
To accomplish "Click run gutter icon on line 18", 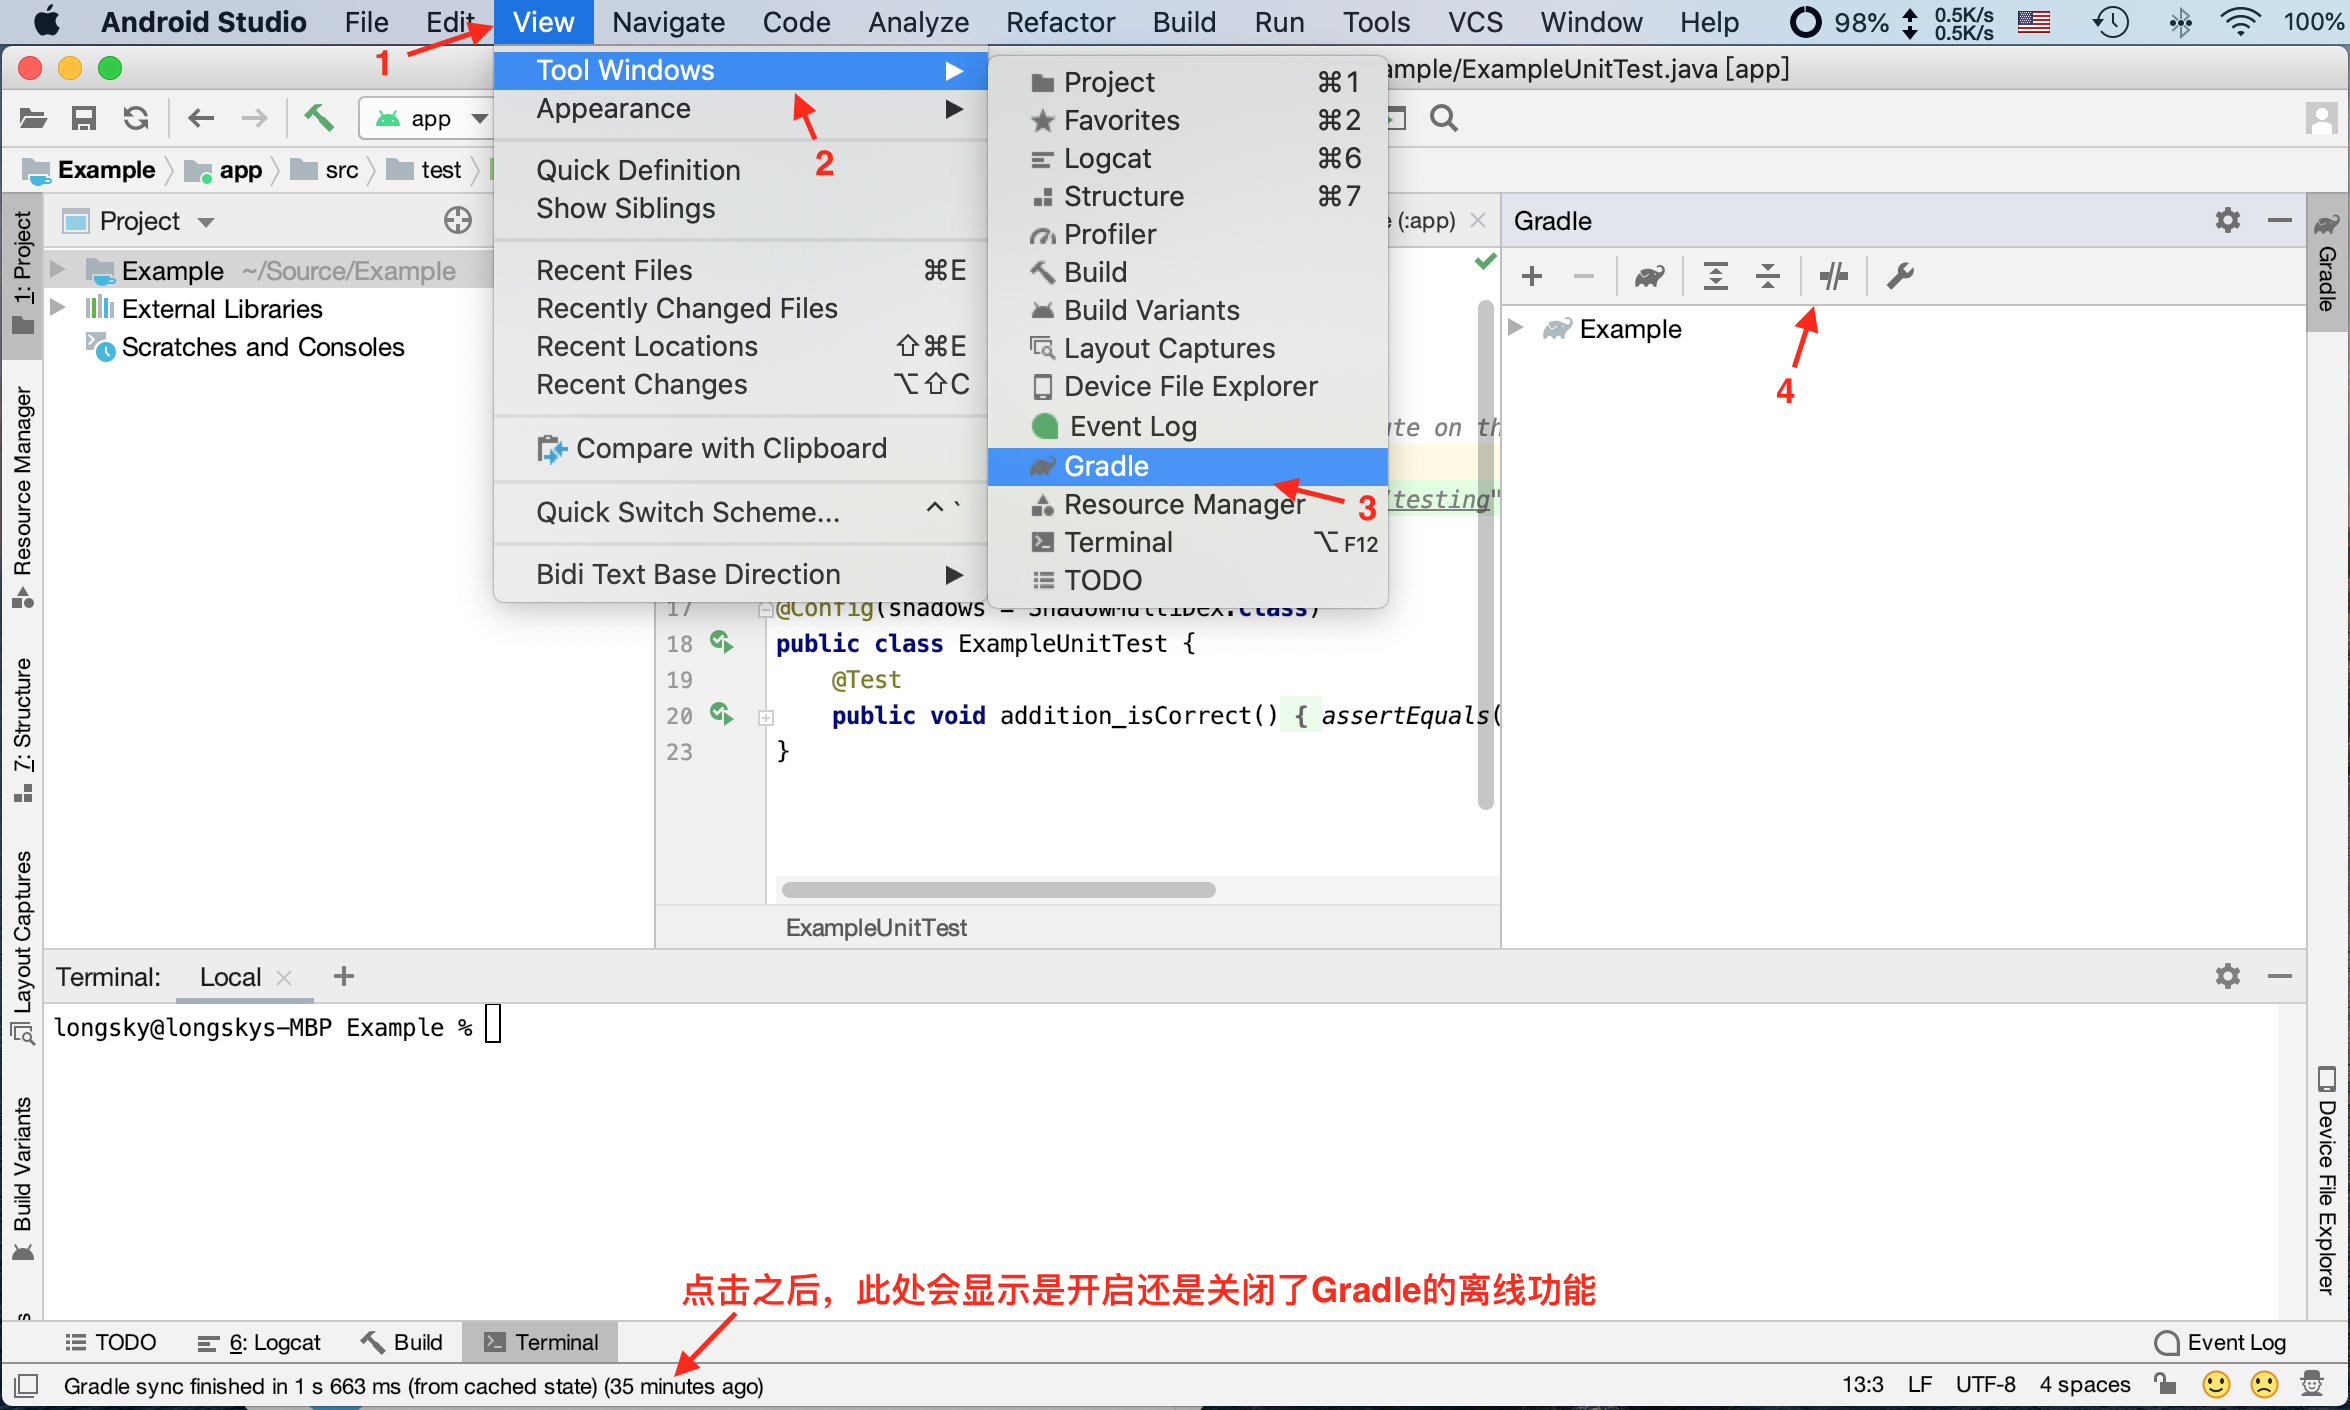I will 721,642.
